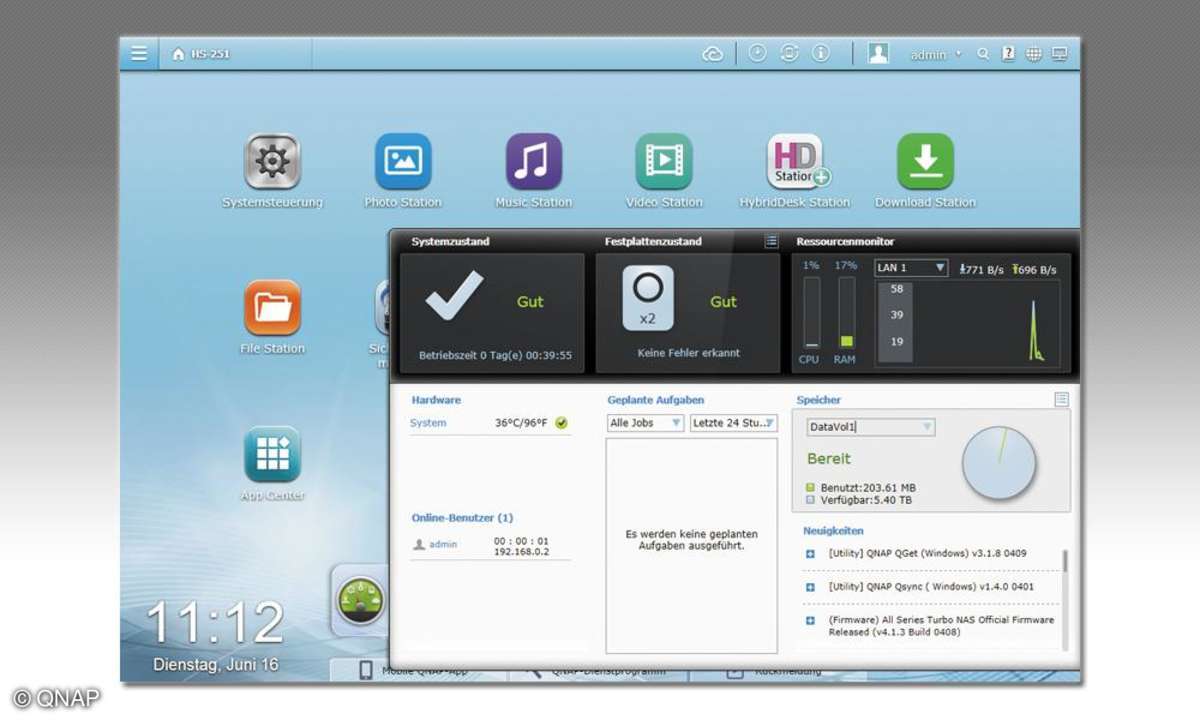The width and height of the screenshot is (1200, 720).
Task: Click the Speicher detail list icon
Action: click(x=1061, y=399)
